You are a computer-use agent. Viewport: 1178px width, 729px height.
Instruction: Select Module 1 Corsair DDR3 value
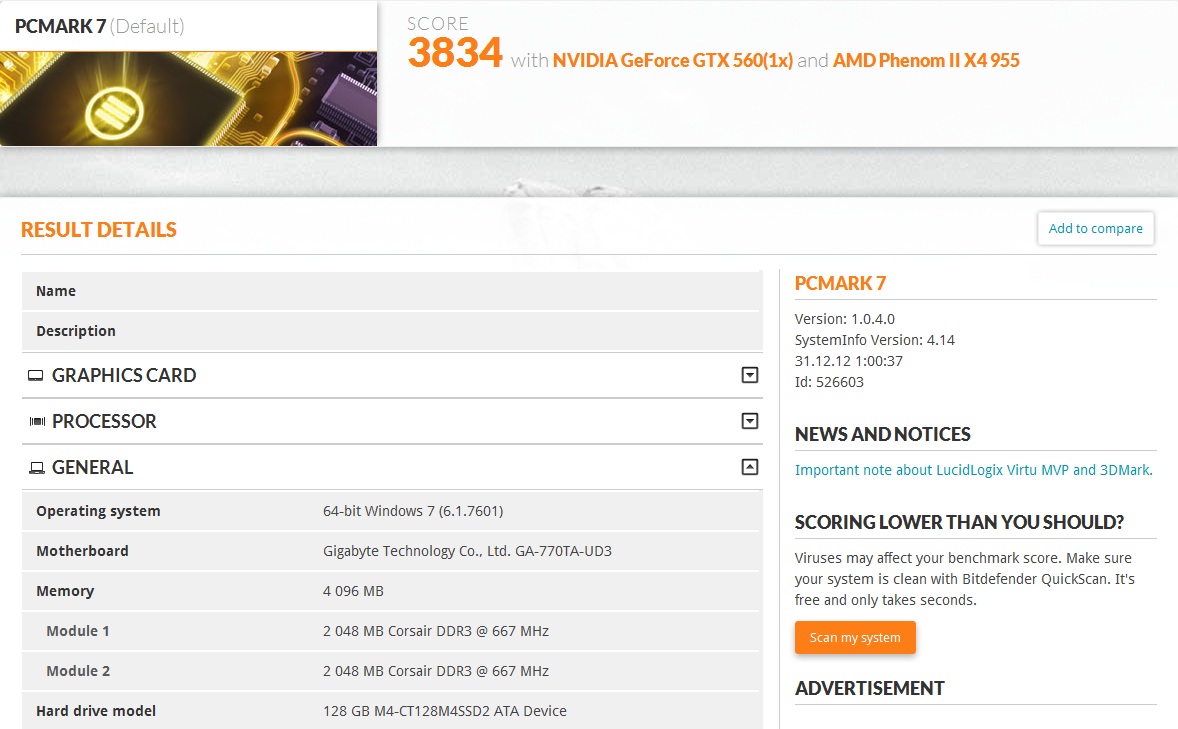pyautogui.click(x=436, y=631)
